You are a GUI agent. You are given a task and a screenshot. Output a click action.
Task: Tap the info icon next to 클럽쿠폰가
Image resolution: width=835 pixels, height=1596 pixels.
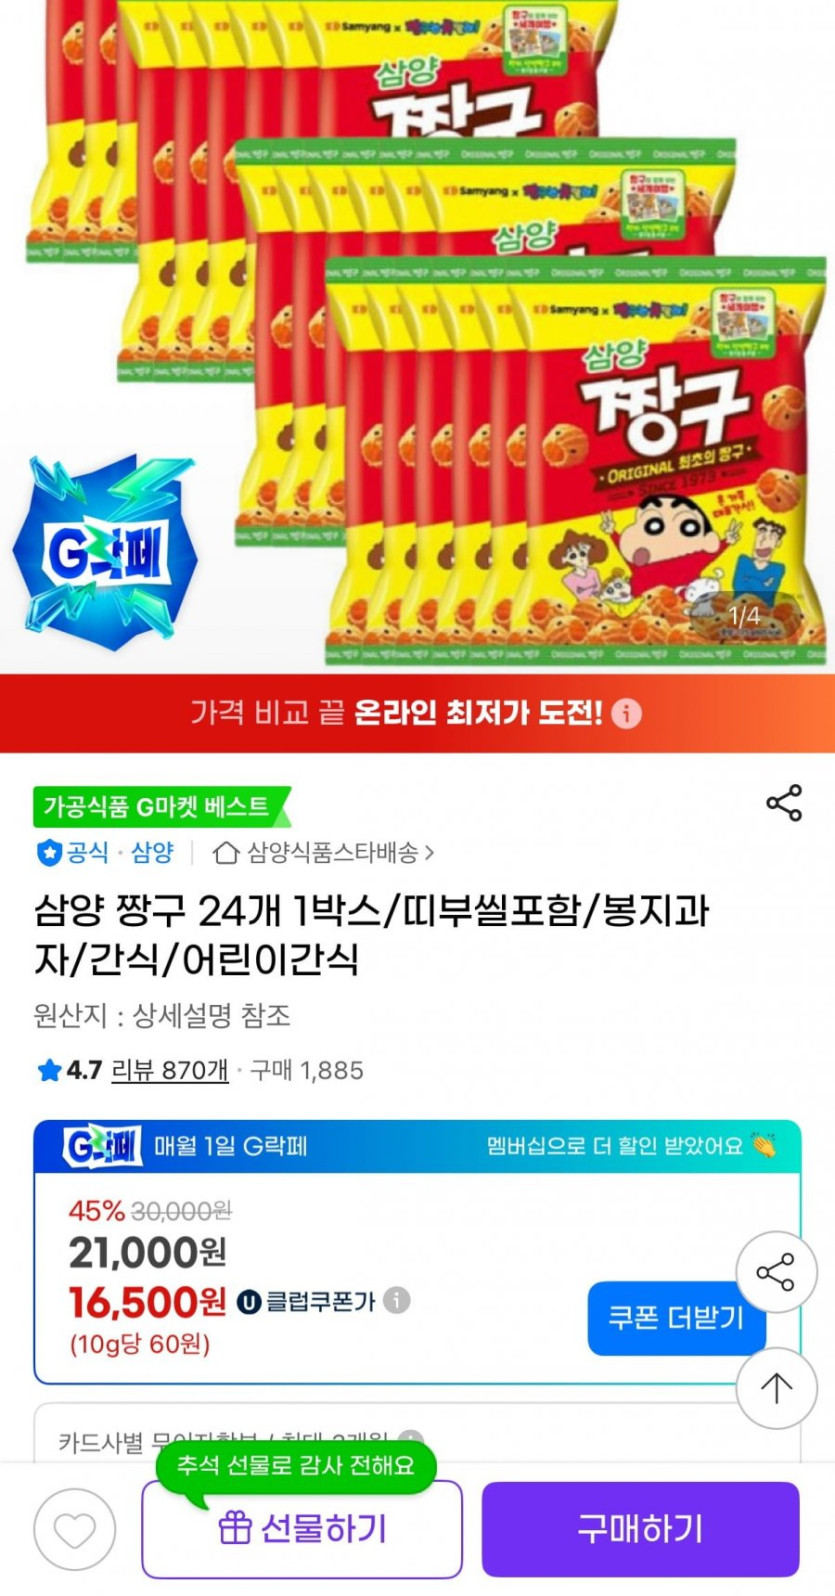click(x=397, y=1300)
